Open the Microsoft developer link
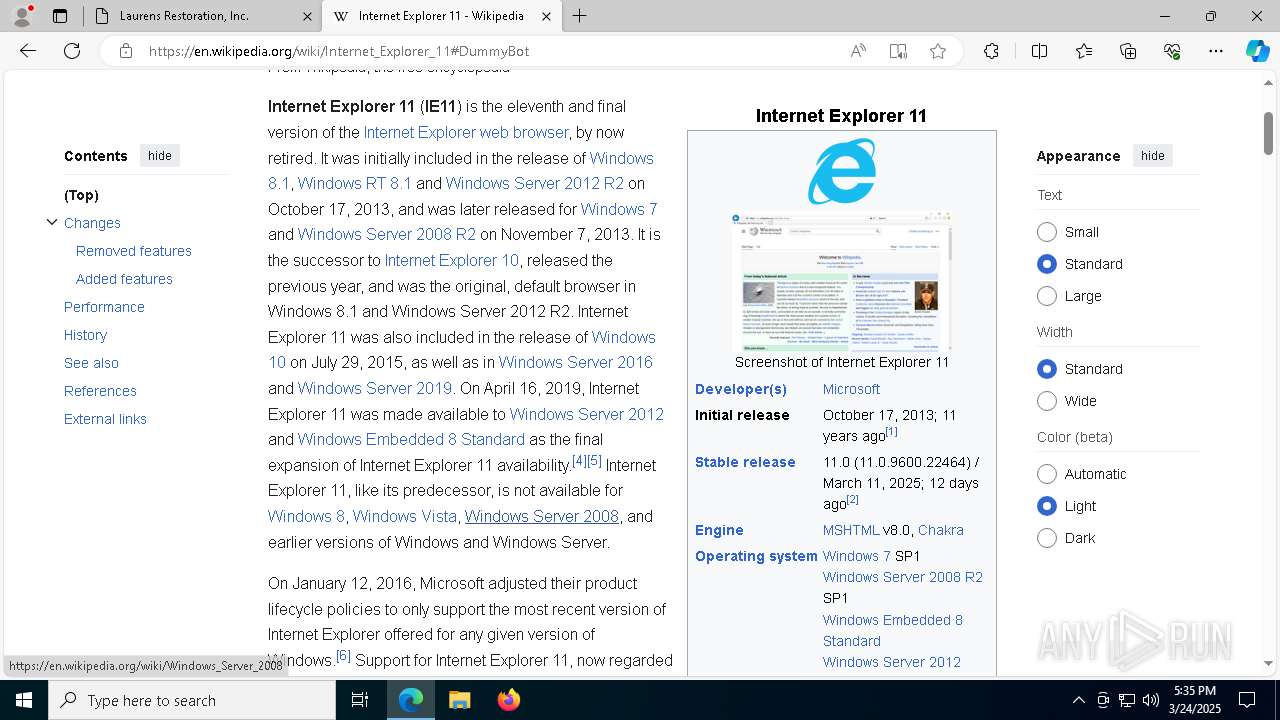Screen dimensions: 1280x720 [851, 389]
